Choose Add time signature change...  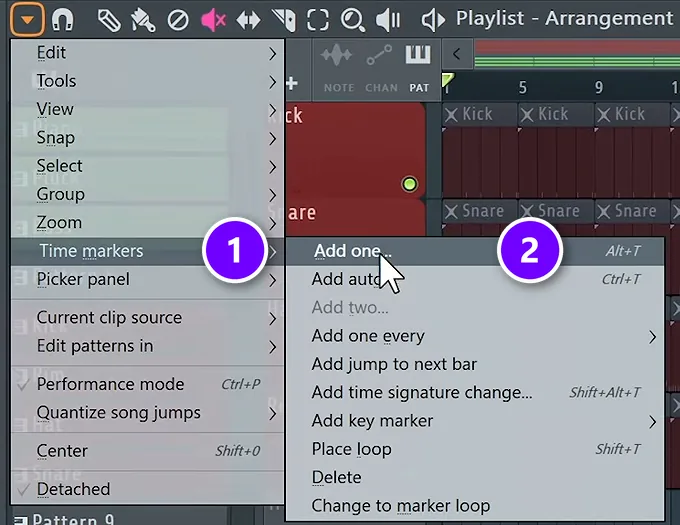(x=475, y=393)
